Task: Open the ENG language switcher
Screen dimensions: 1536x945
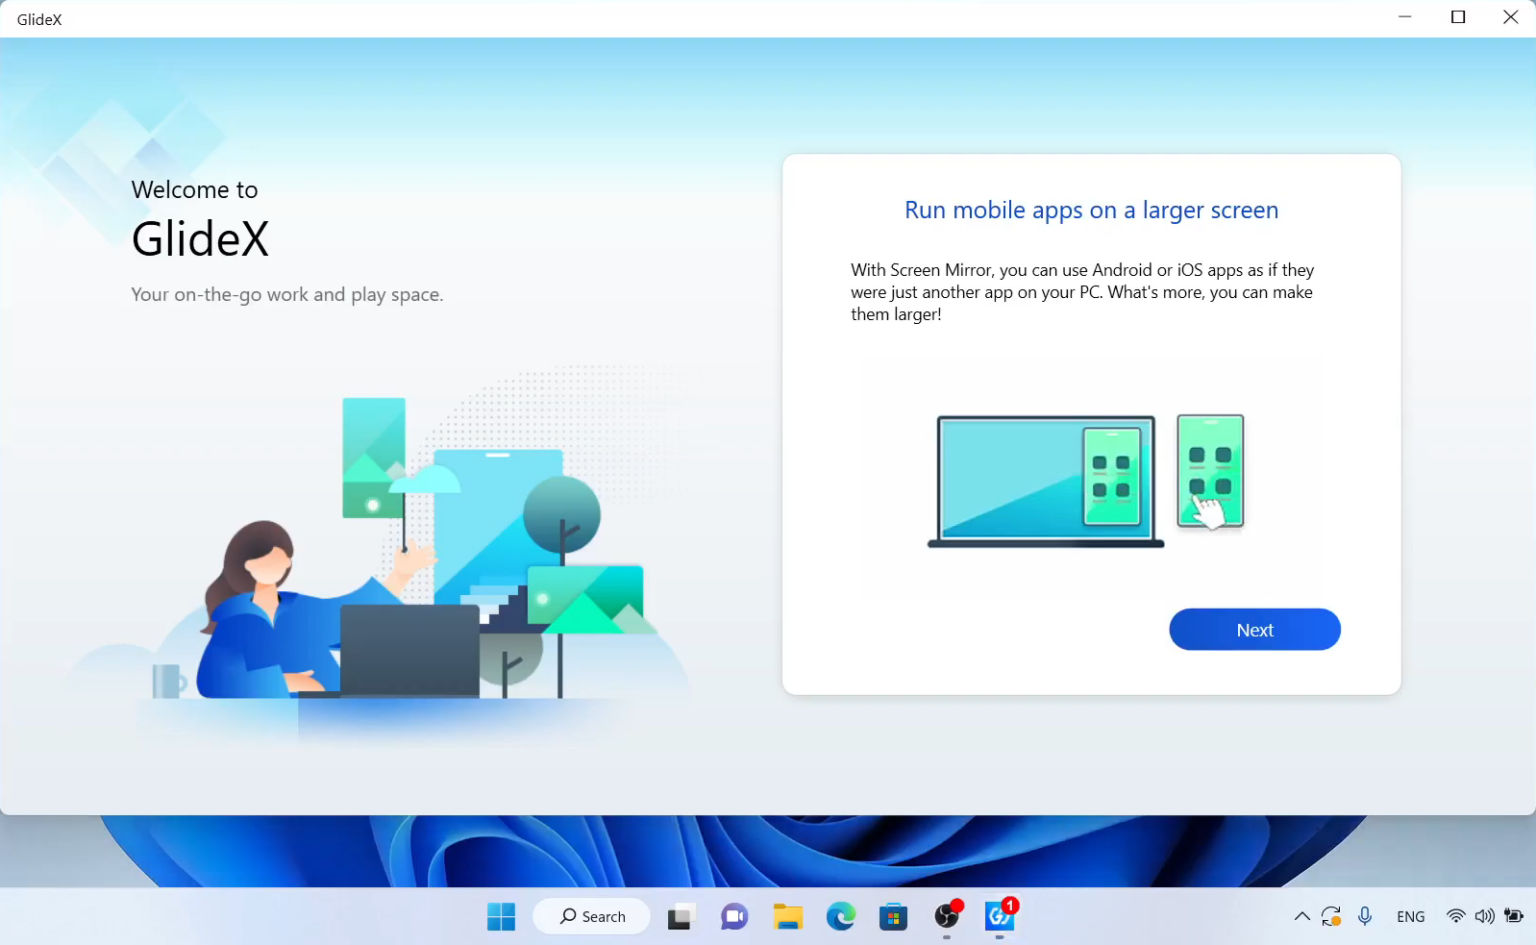Action: [x=1410, y=916]
